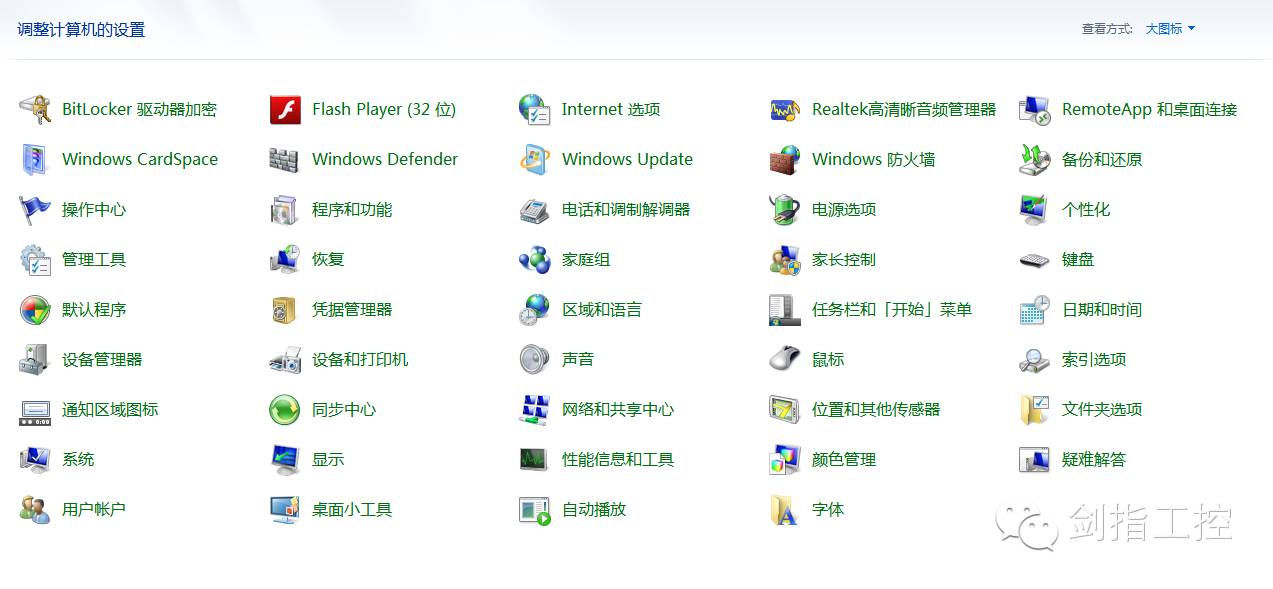Click the 程序和功能 text link
Image resolution: width=1273 pixels, height=589 pixels.
click(x=352, y=209)
